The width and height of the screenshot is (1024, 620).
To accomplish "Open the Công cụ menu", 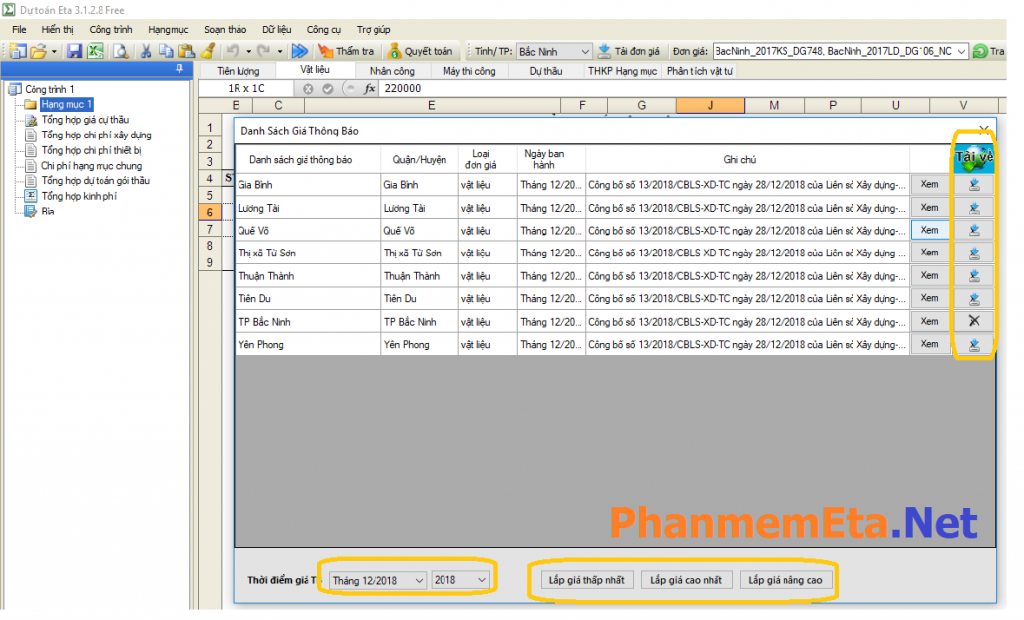I will click(x=323, y=30).
